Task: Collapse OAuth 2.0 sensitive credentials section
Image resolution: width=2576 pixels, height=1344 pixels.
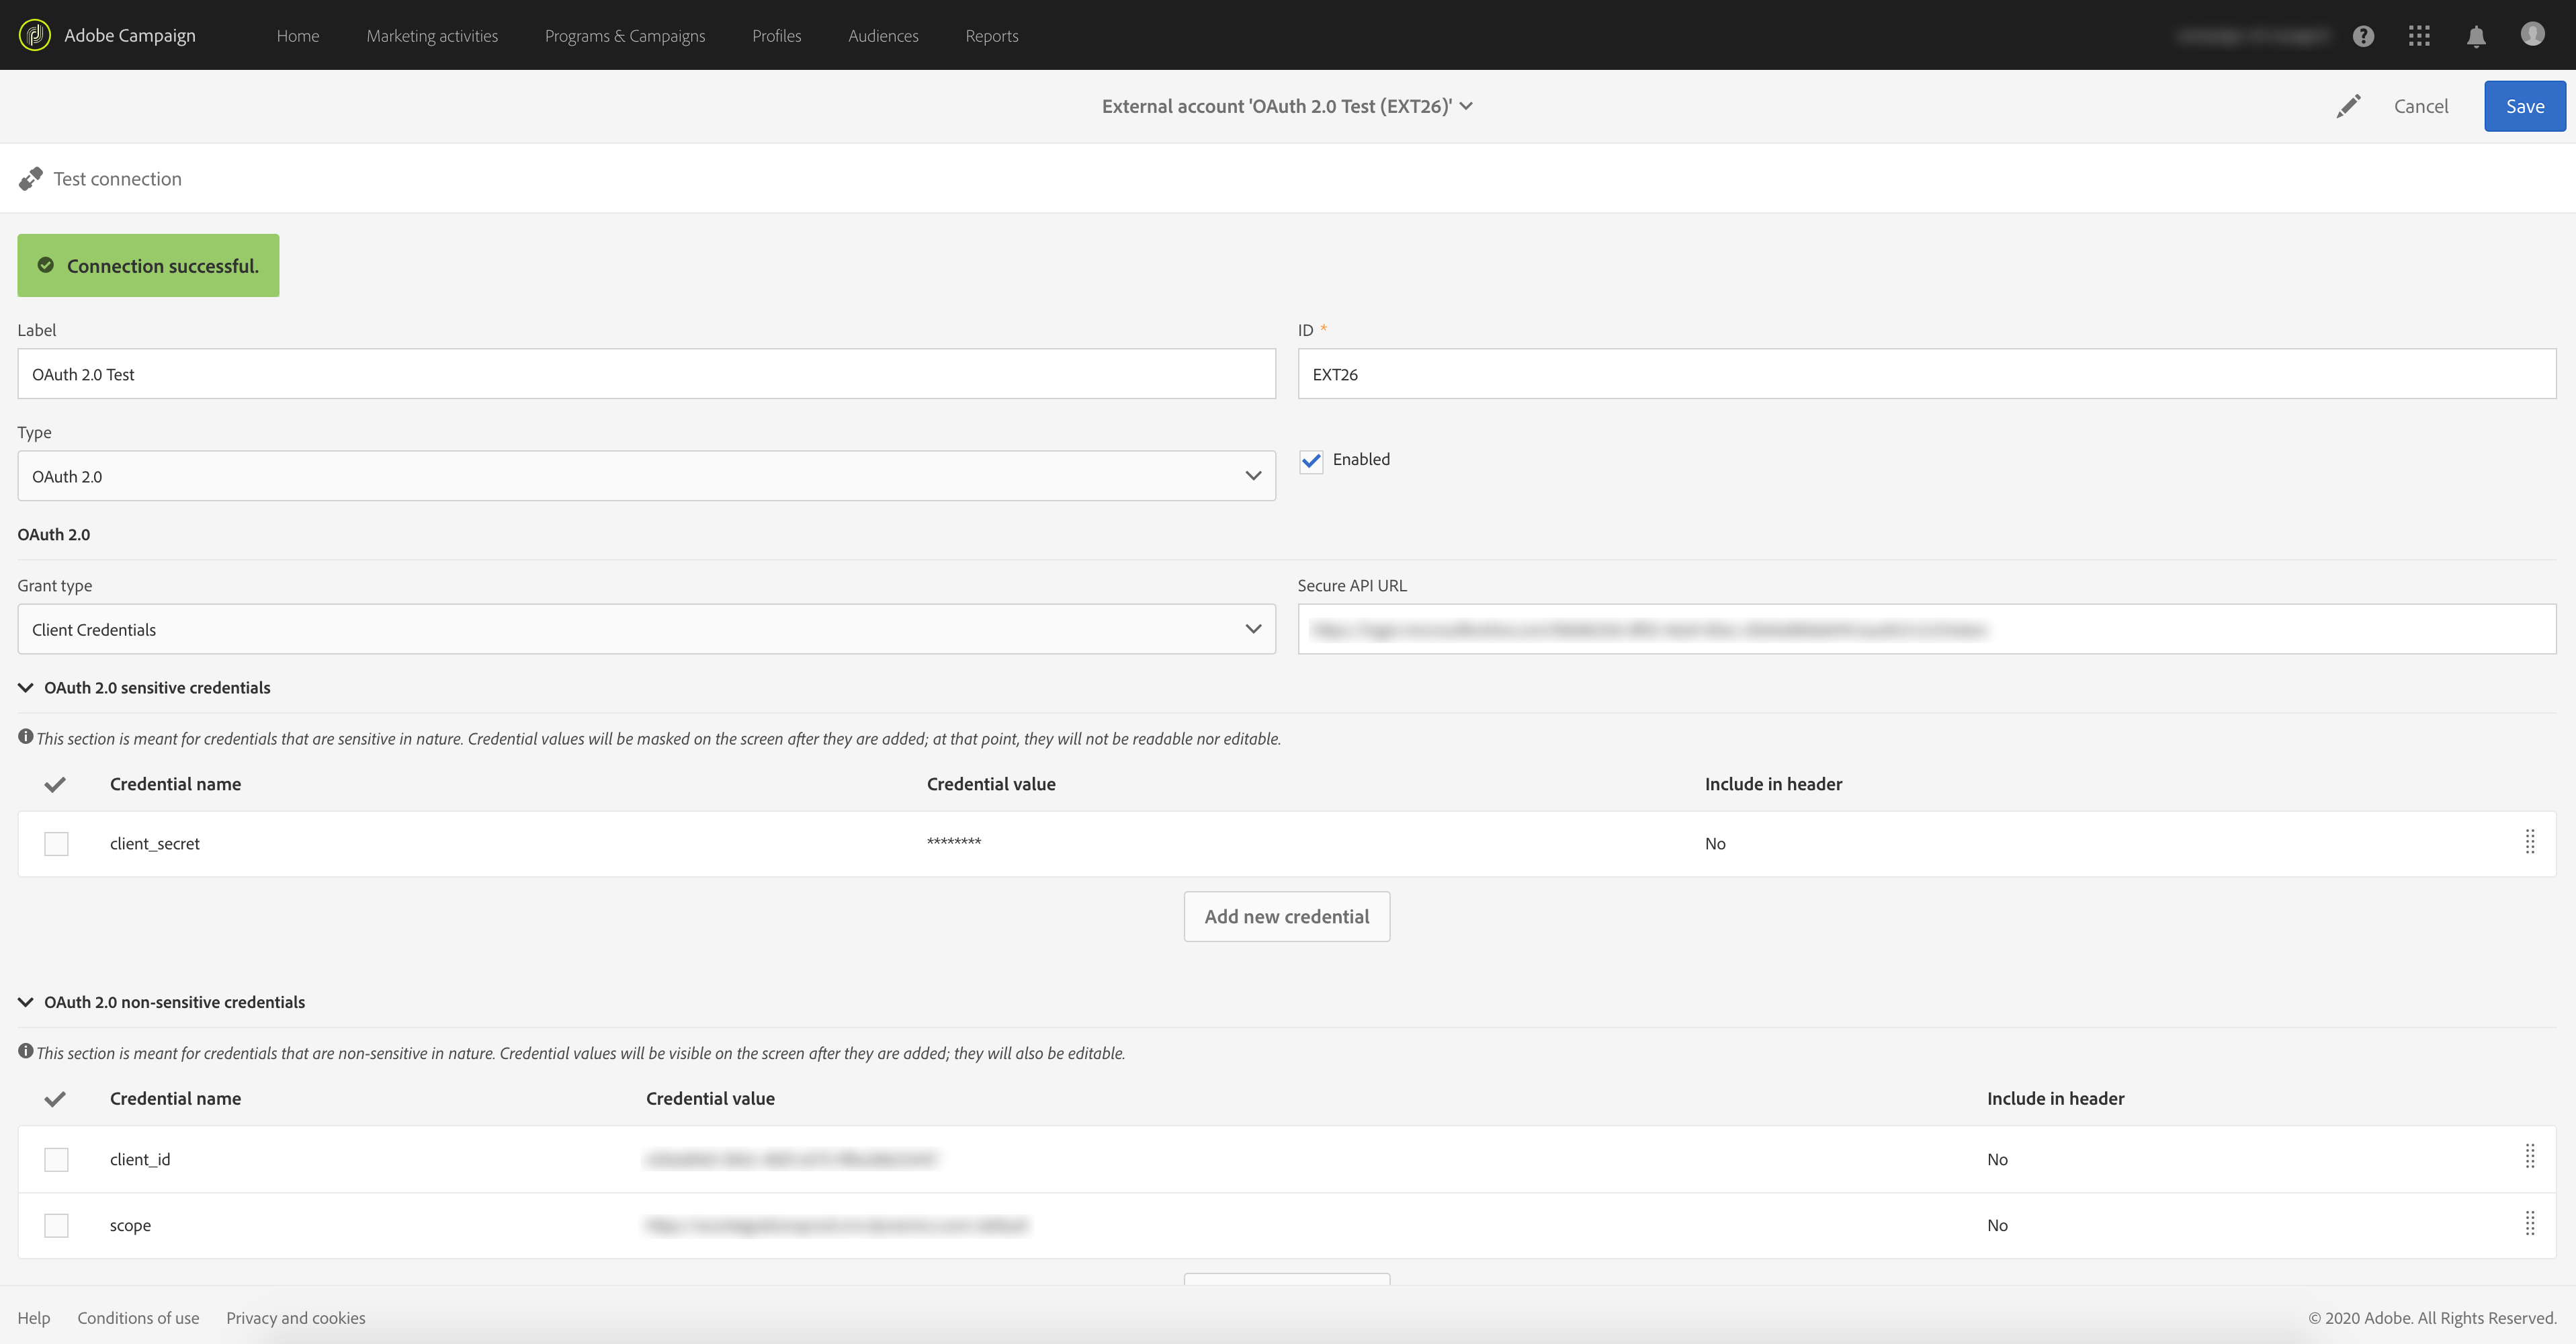Action: coord(26,688)
